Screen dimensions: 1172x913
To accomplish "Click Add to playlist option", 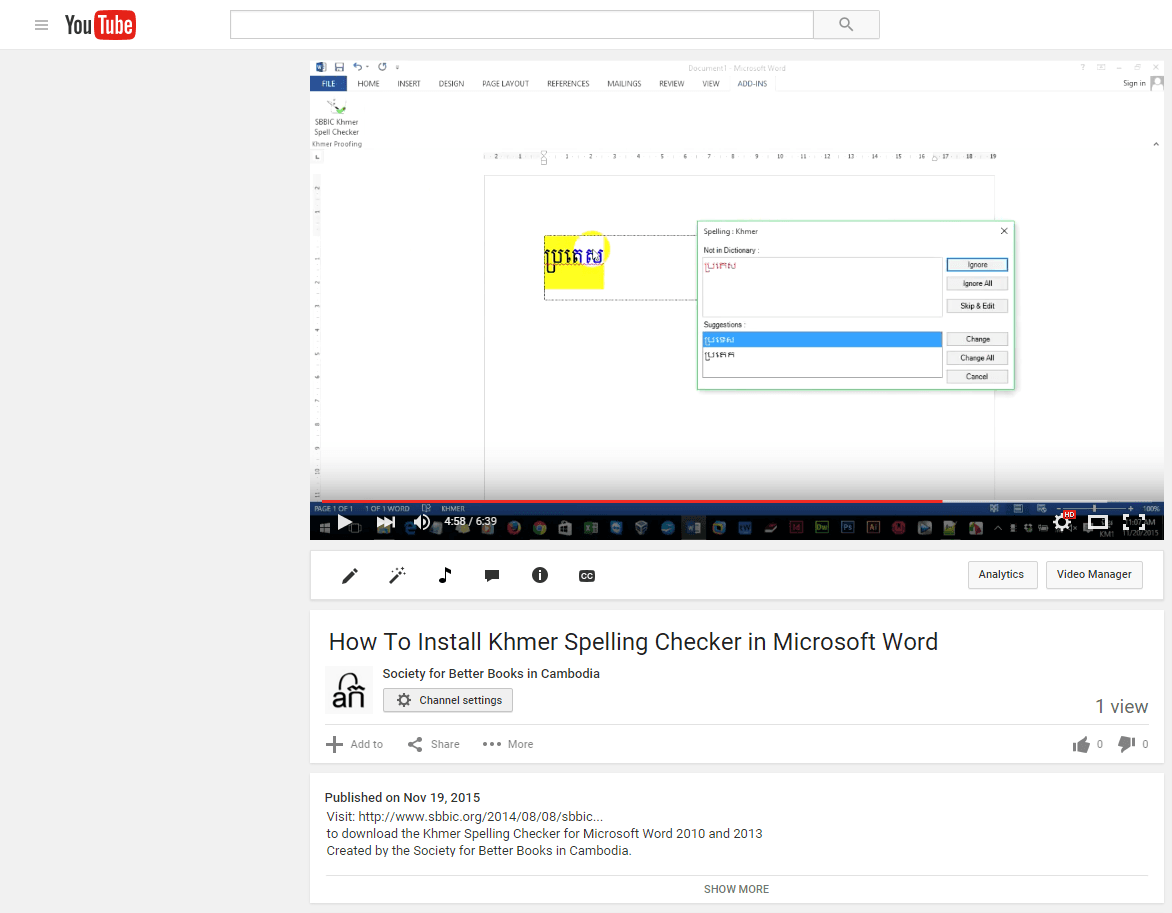I will tap(354, 744).
